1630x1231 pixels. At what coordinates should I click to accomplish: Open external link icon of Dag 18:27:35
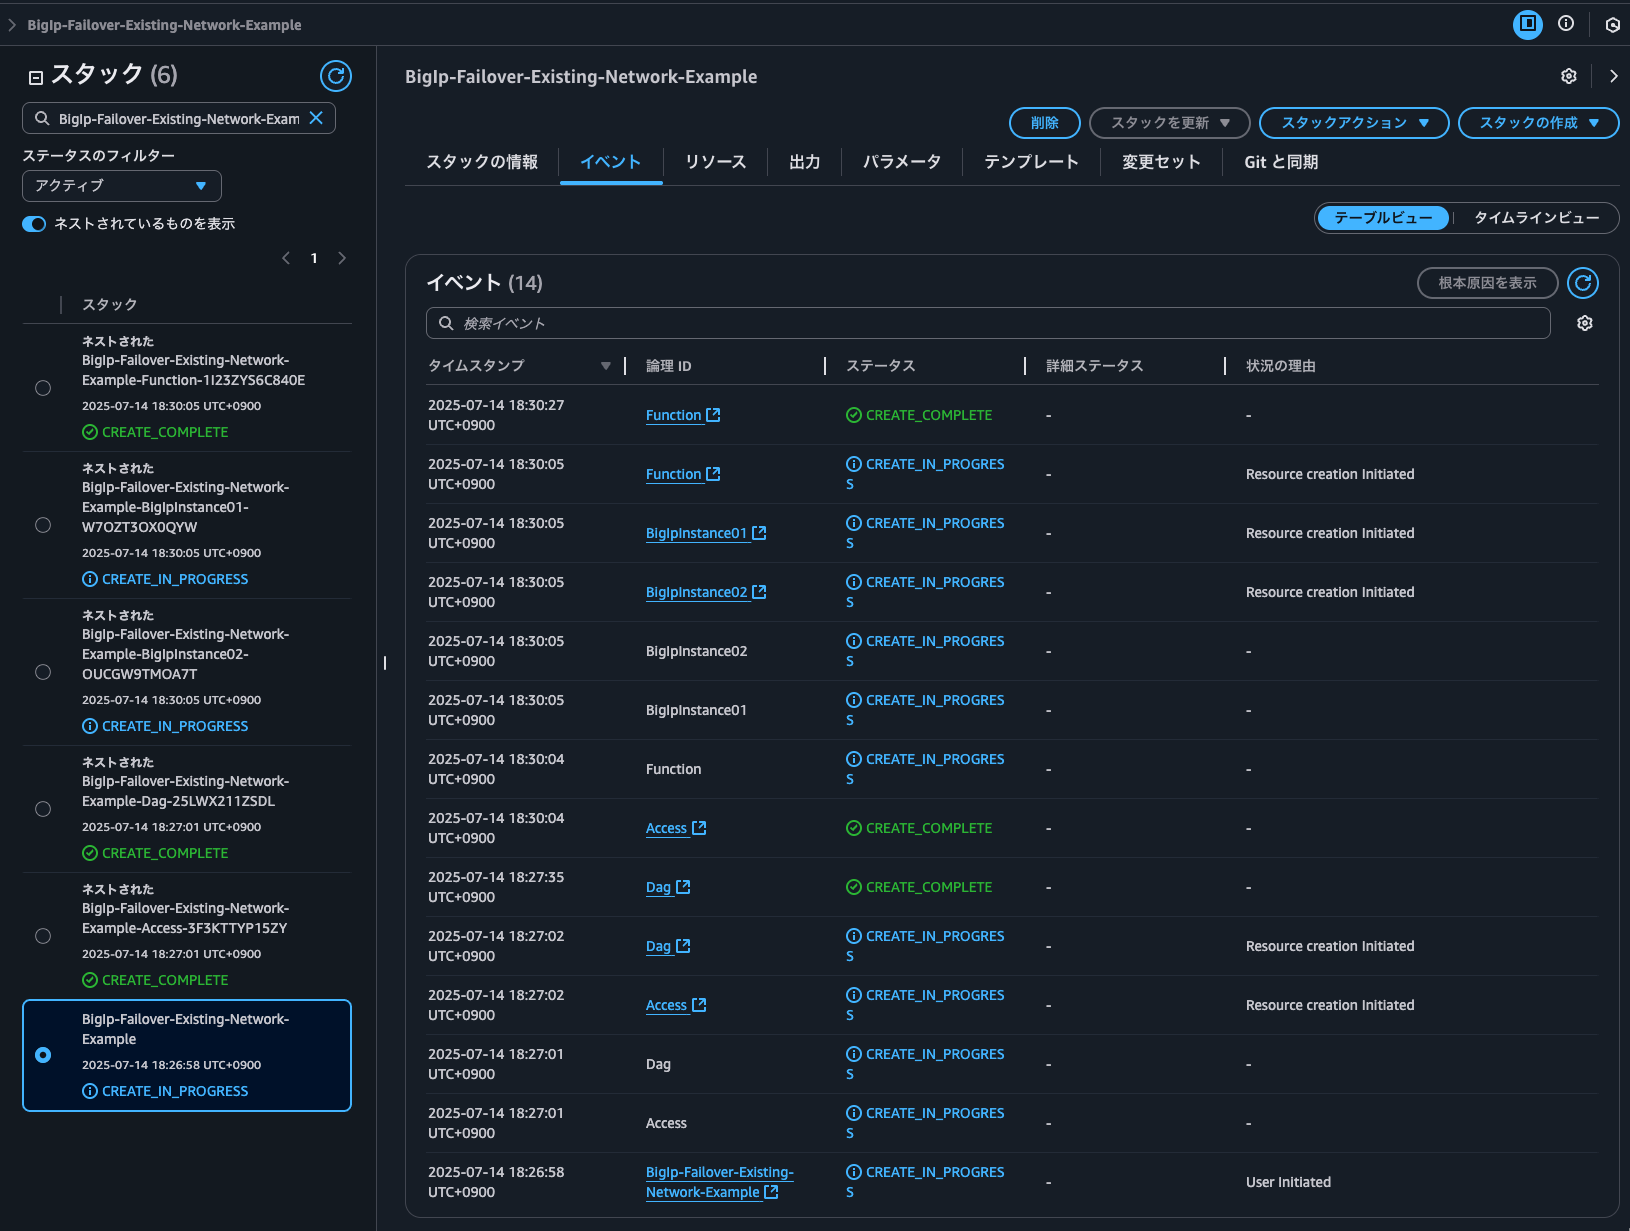pyautogui.click(x=683, y=887)
